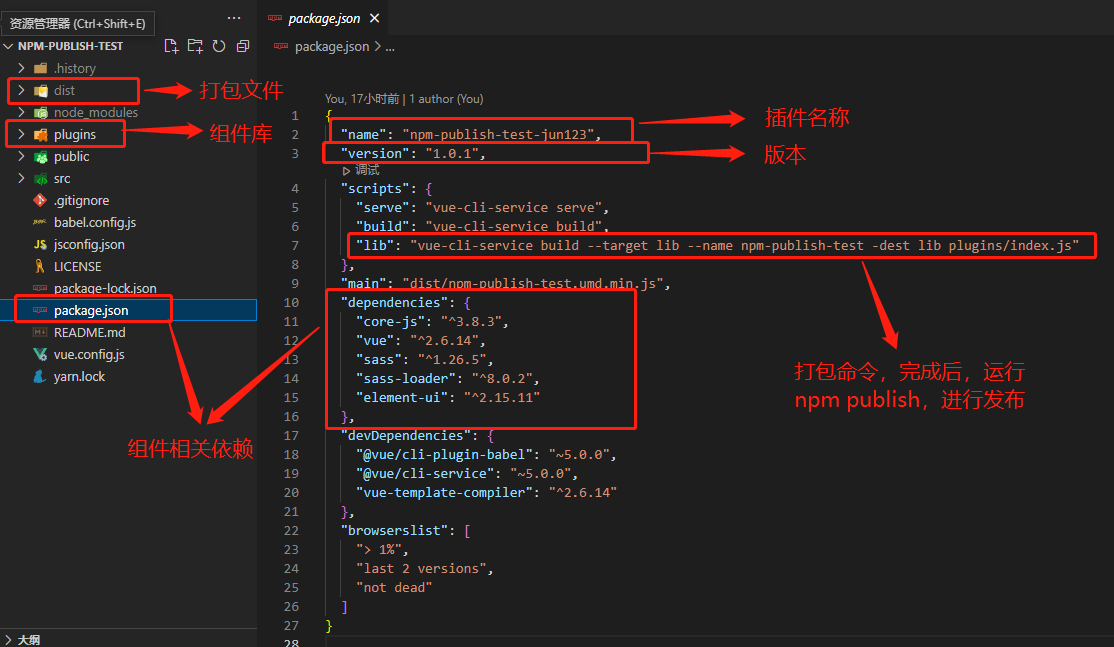Click the git icon beside .gitignore

(x=40, y=200)
